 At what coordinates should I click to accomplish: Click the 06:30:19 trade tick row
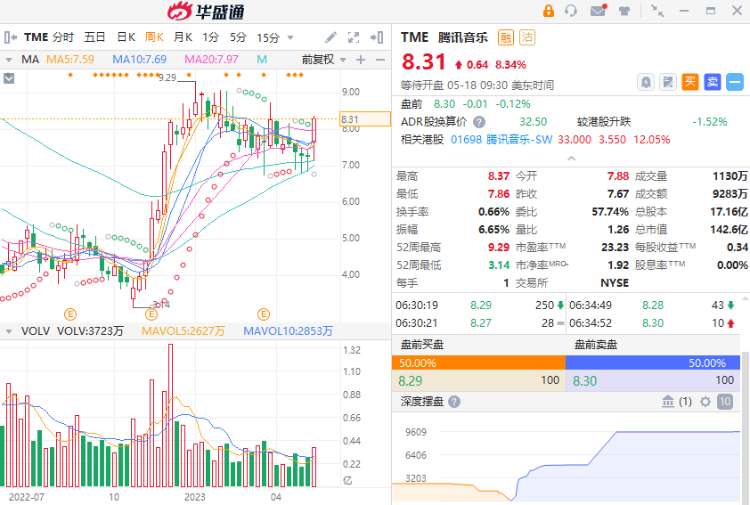tap(480, 305)
